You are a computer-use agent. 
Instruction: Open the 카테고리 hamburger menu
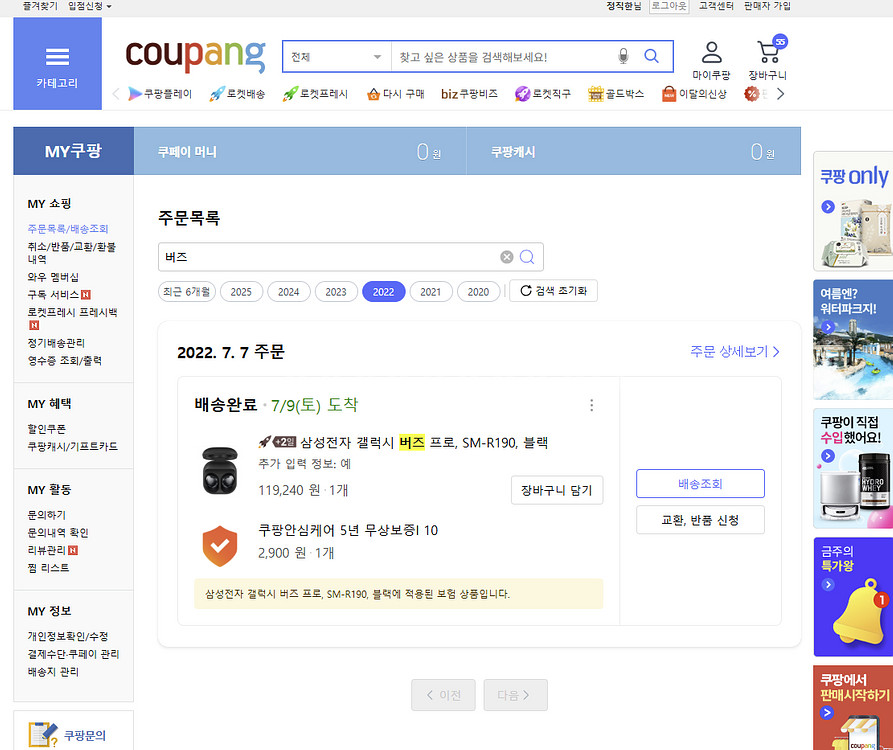[x=58, y=63]
